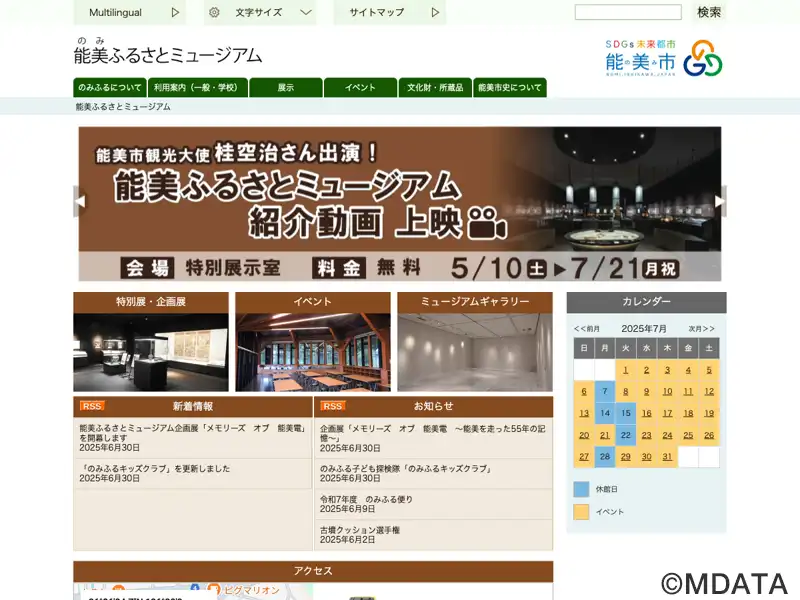Open the RSS feed for 新着情報
The height and width of the screenshot is (600, 800).
[x=92, y=406]
